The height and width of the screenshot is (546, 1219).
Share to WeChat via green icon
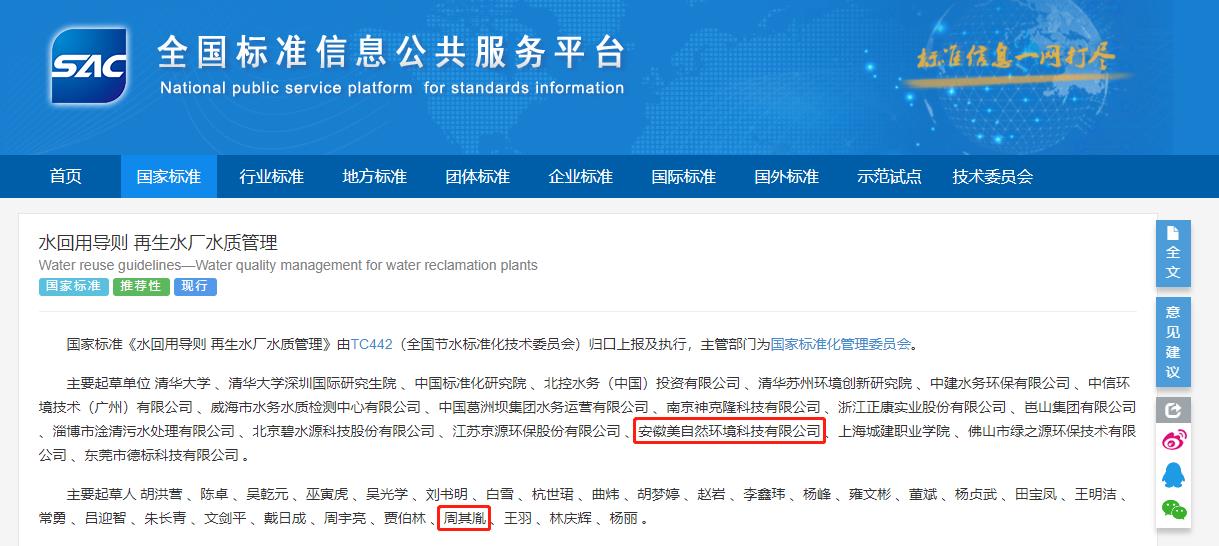[1173, 509]
